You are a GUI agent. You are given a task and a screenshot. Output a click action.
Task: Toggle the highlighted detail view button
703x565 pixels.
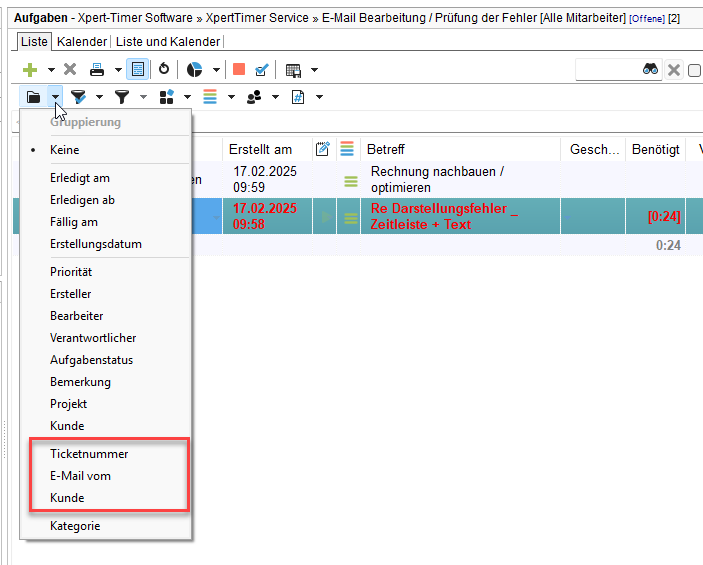click(138, 70)
